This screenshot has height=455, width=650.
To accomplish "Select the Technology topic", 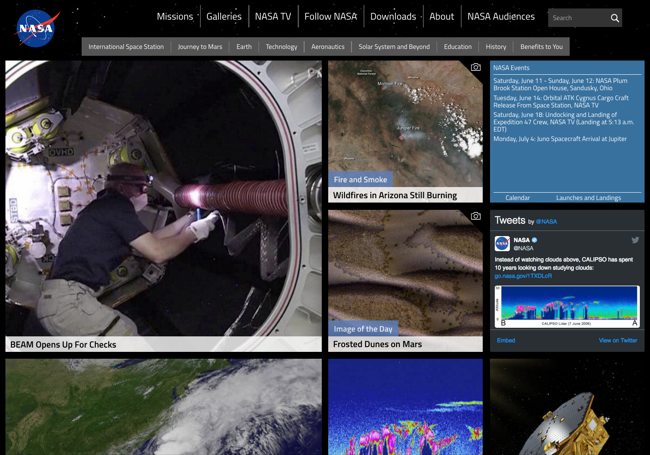I will [281, 47].
